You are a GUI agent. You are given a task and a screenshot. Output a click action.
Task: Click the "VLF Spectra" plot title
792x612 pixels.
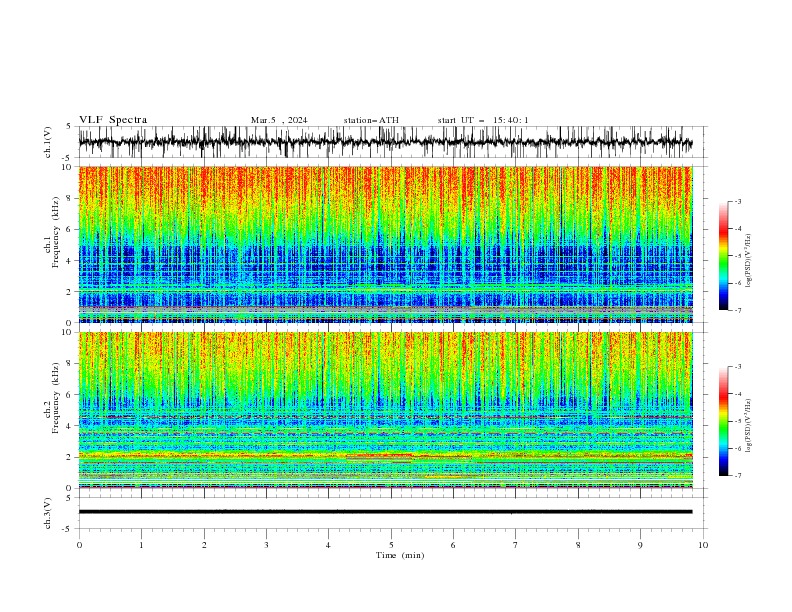pyautogui.click(x=113, y=120)
